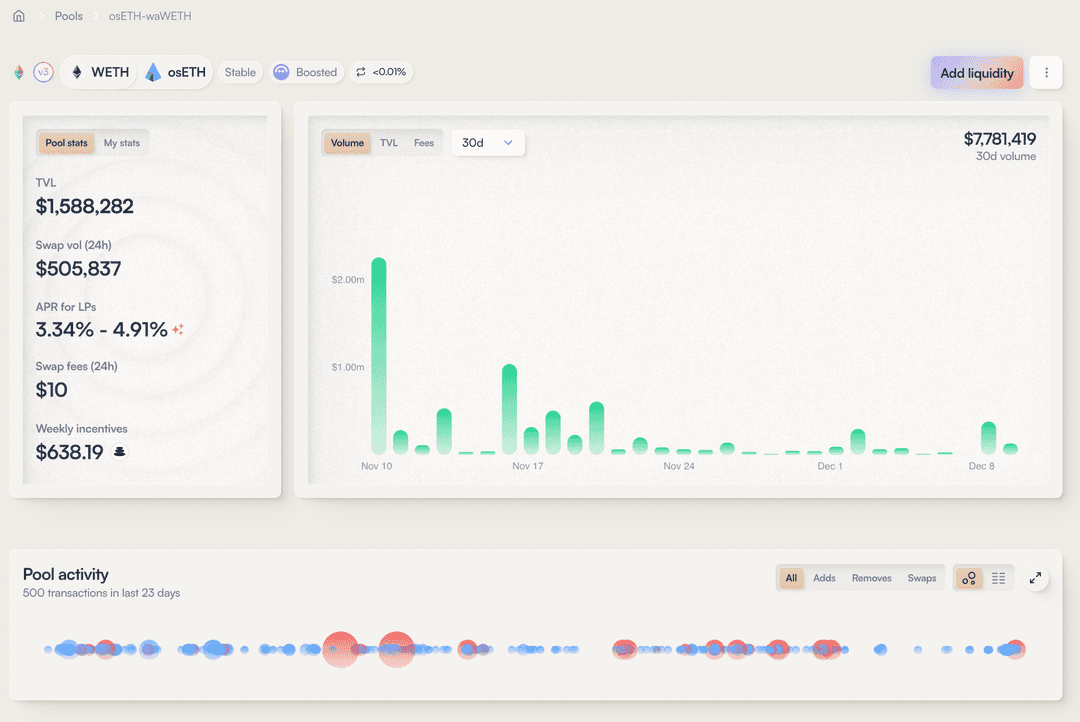Screen dimensions: 1080x722
Task: Filter pool activity by Adds
Action: click(824, 578)
